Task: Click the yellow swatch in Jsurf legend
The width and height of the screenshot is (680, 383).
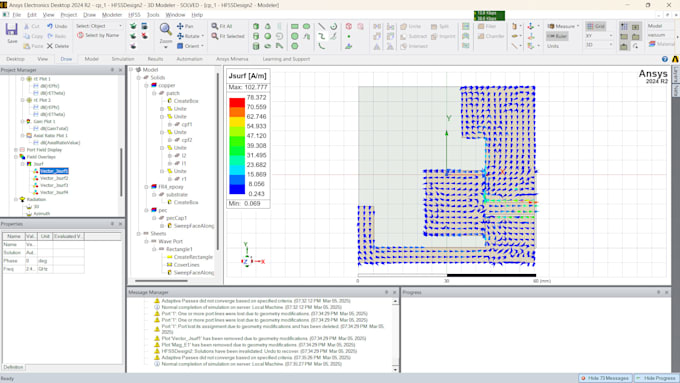Action: tap(237, 122)
